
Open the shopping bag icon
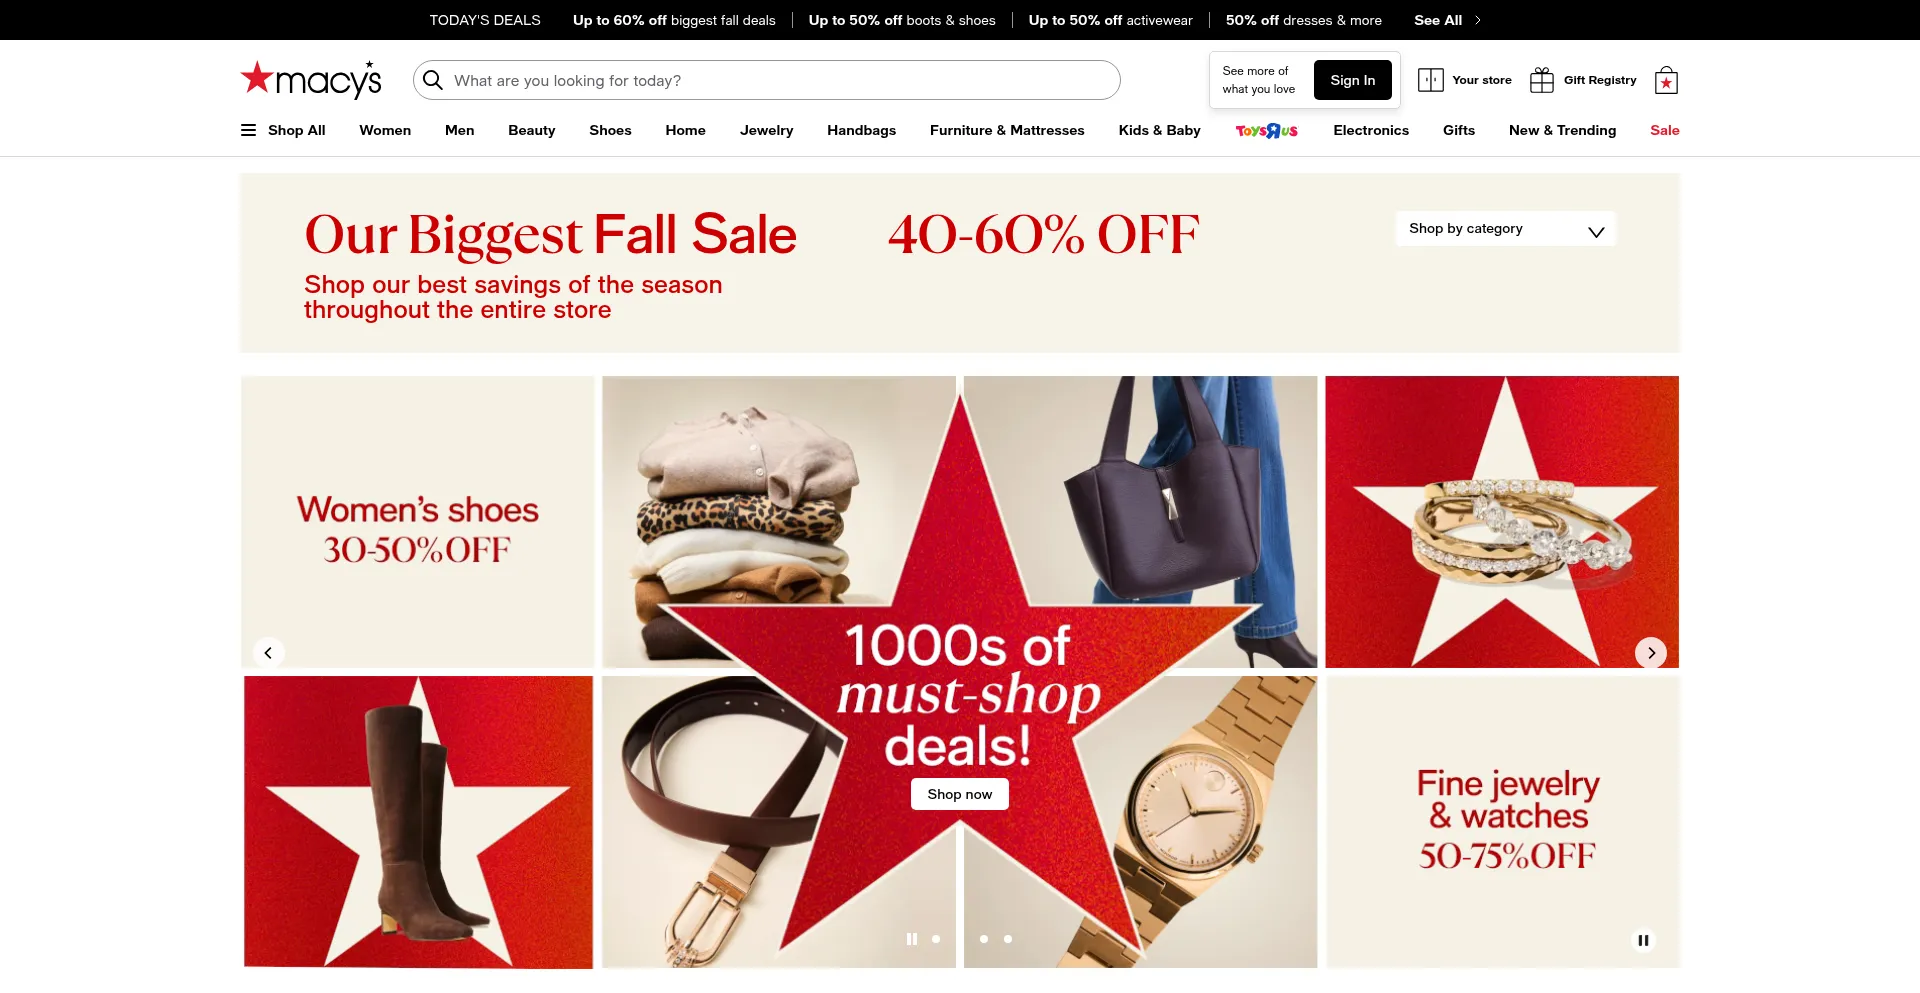[1666, 80]
